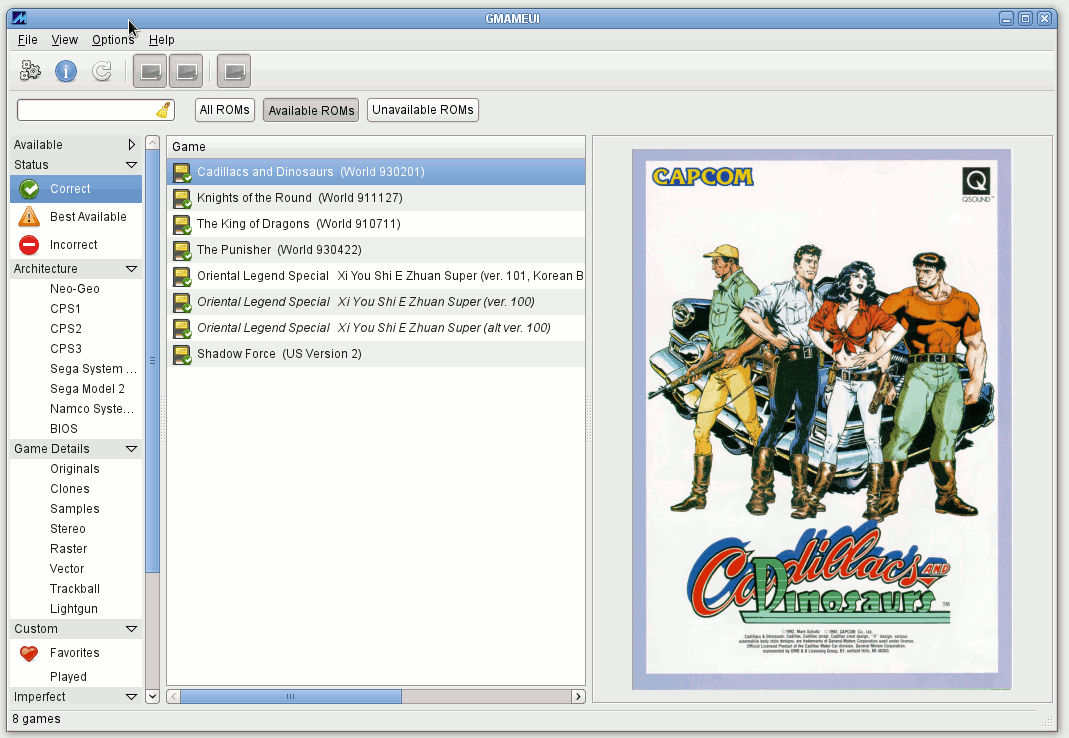The image size is (1069, 738).
Task: Select the Clones filter
Action: 76,489
